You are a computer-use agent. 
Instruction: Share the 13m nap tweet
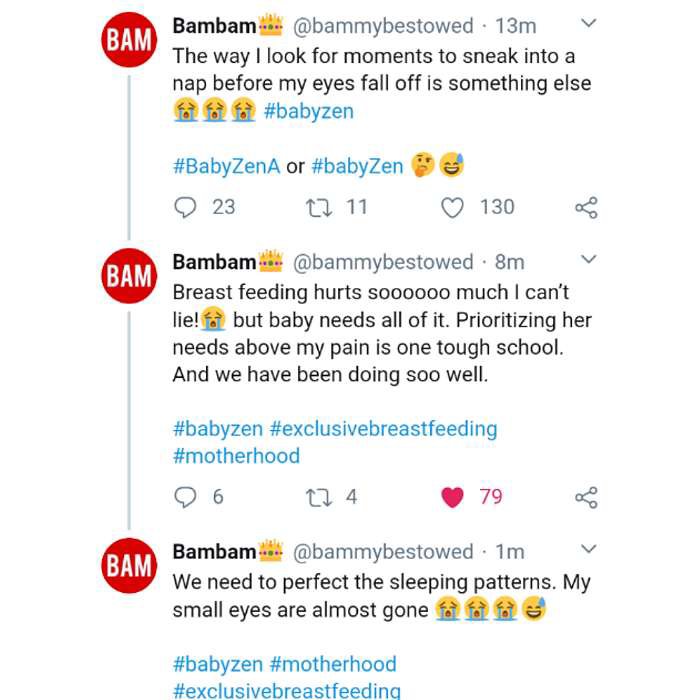point(586,207)
